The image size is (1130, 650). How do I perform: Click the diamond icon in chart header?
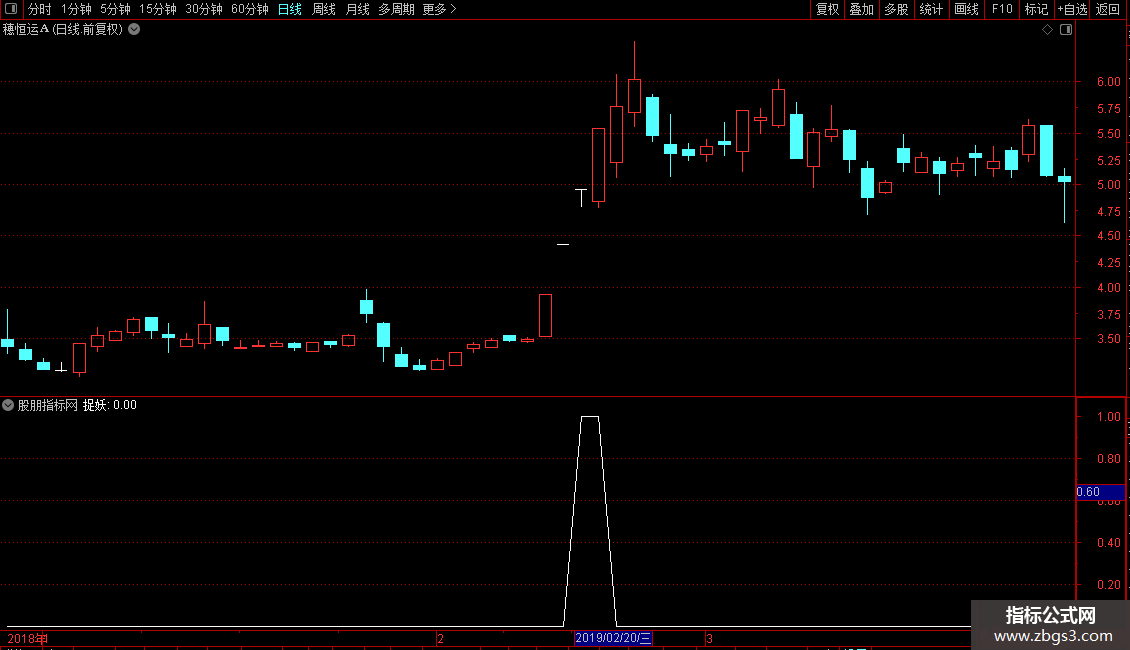click(1048, 30)
